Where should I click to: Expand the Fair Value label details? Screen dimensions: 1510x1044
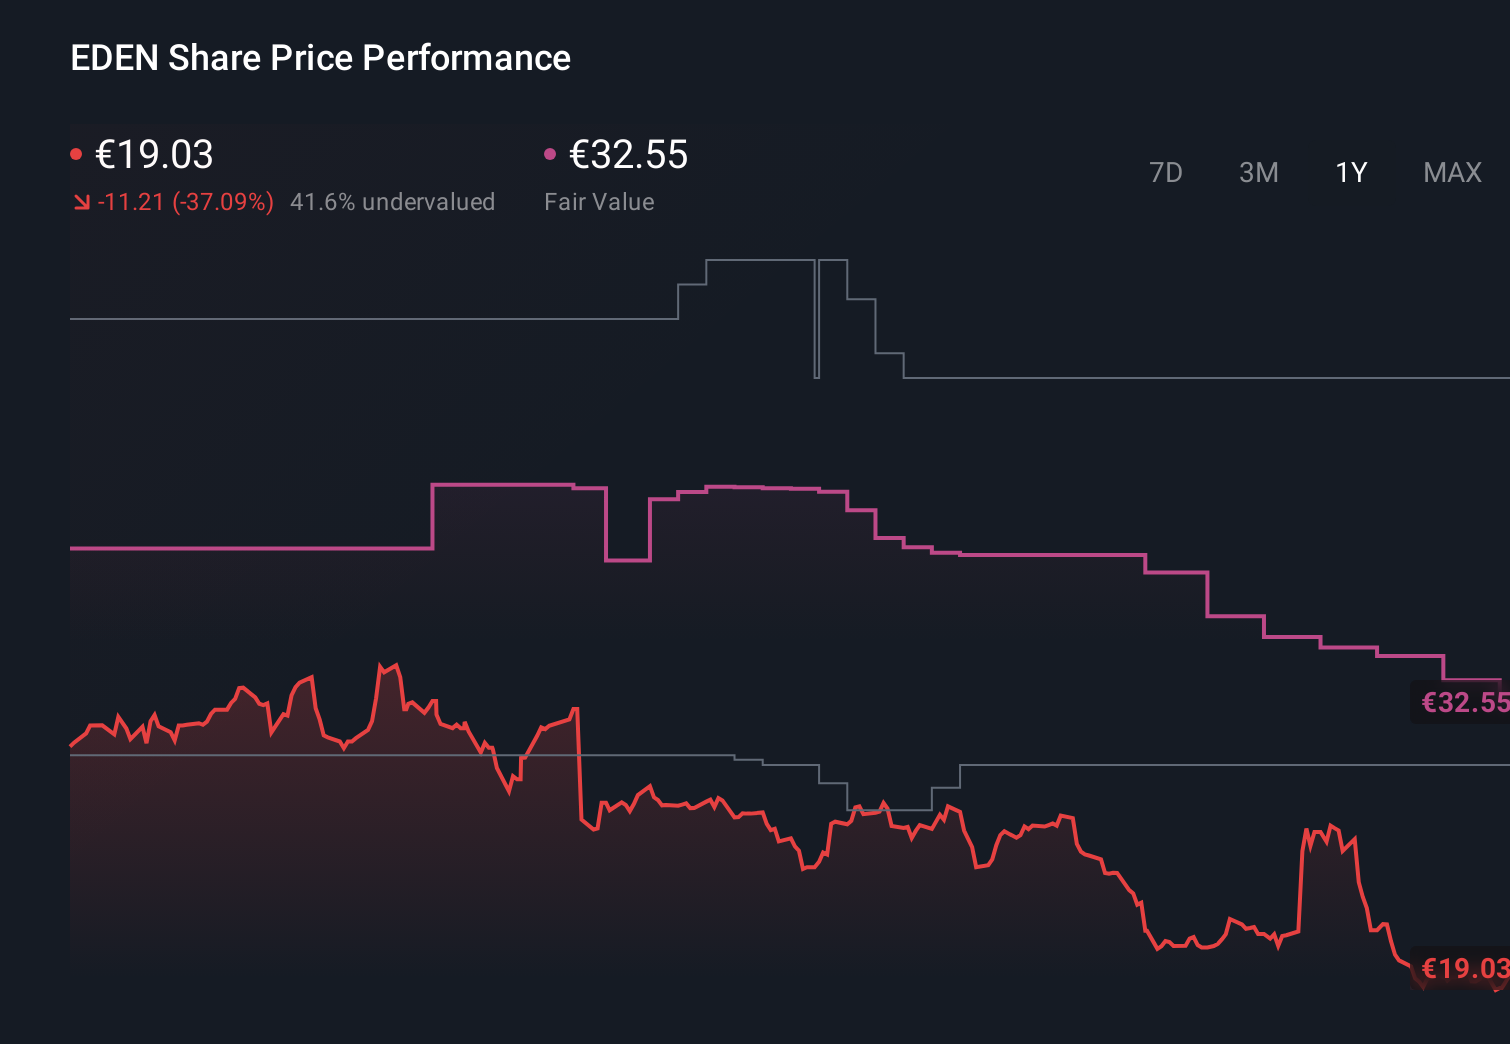[x=599, y=201]
